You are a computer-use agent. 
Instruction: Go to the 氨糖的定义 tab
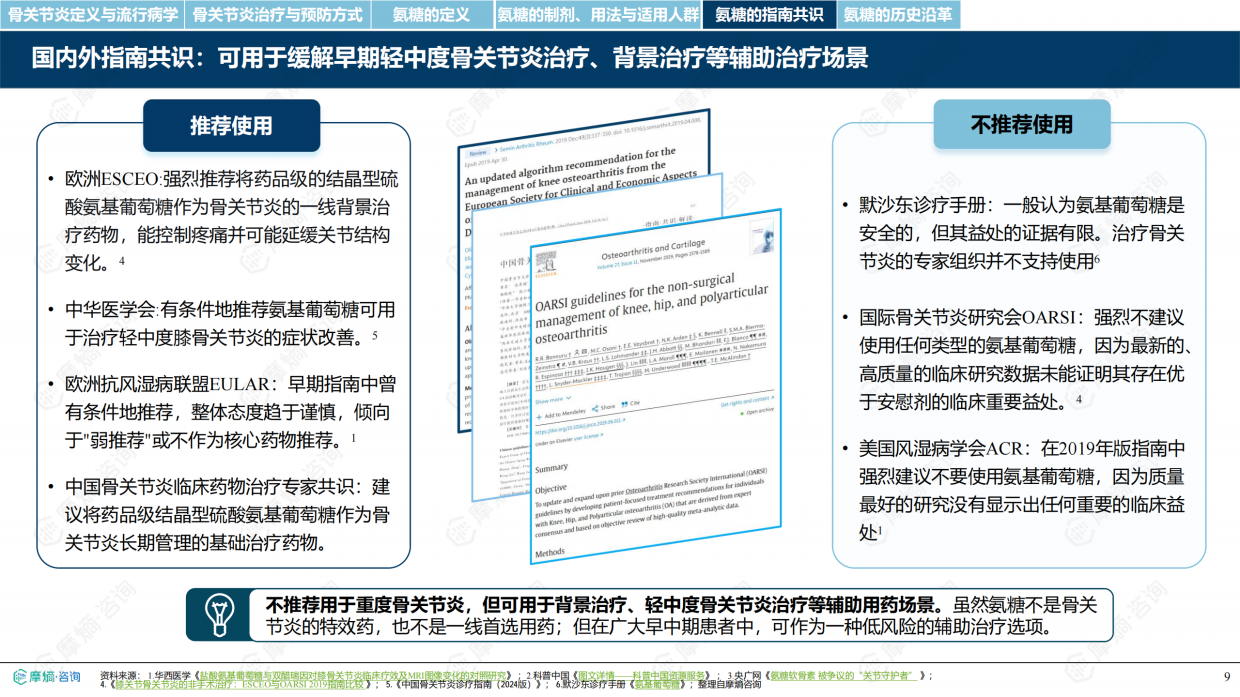click(431, 14)
